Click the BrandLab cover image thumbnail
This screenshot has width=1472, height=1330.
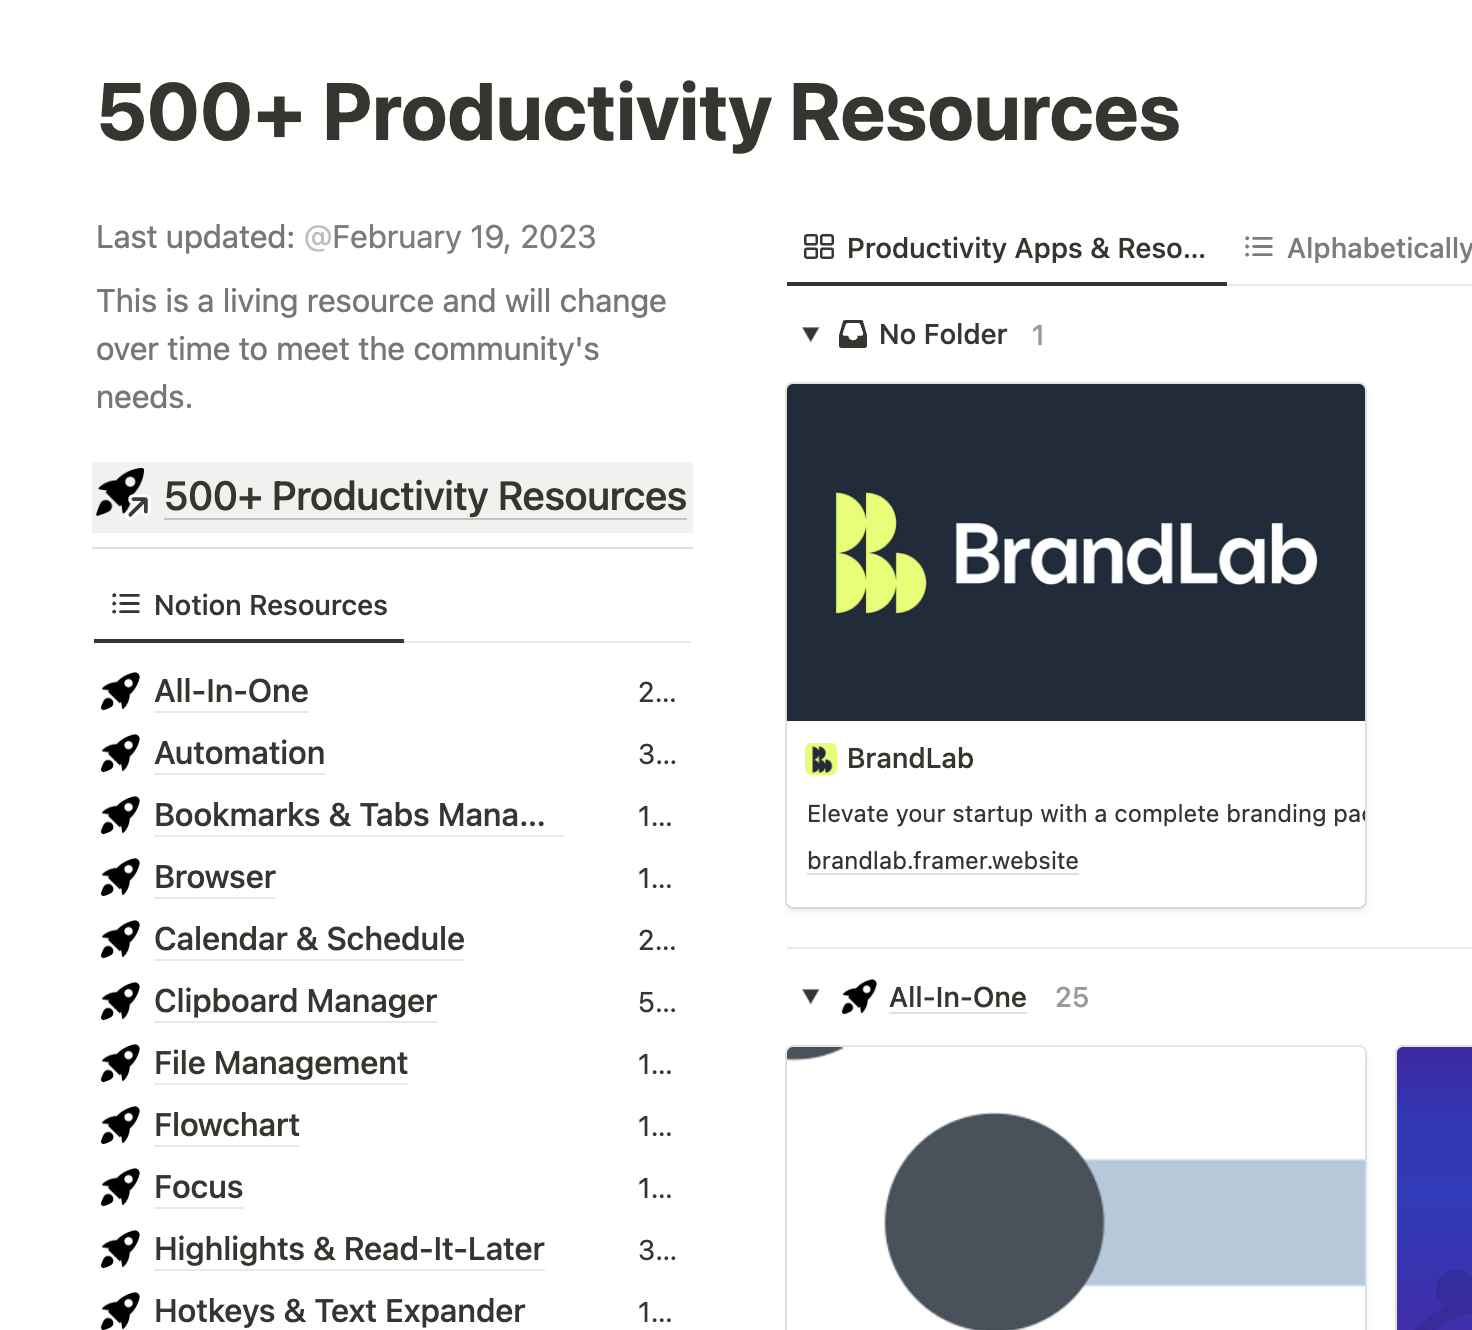[1076, 552]
